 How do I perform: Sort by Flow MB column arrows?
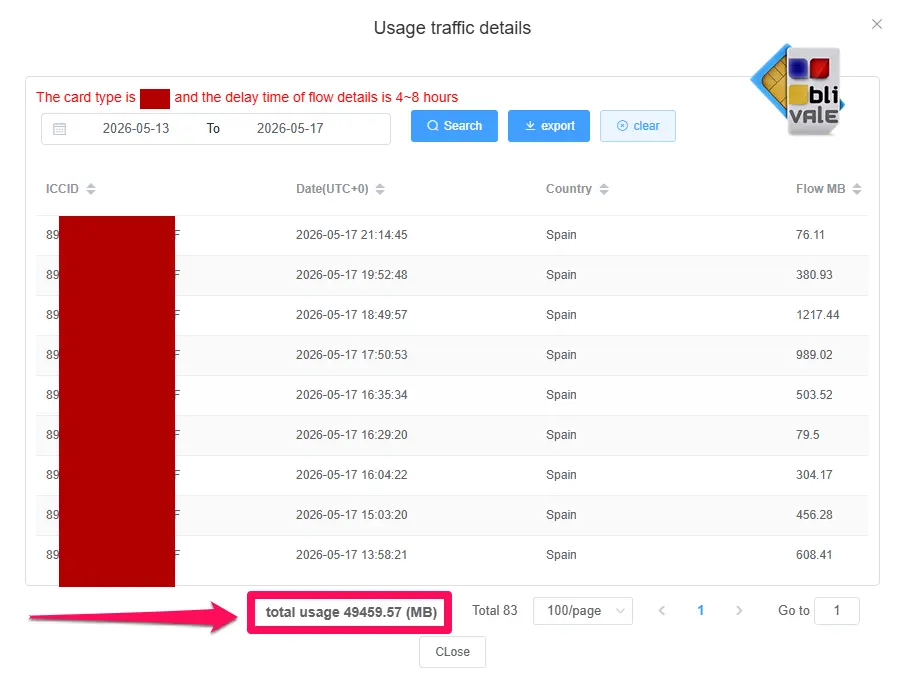(x=857, y=189)
